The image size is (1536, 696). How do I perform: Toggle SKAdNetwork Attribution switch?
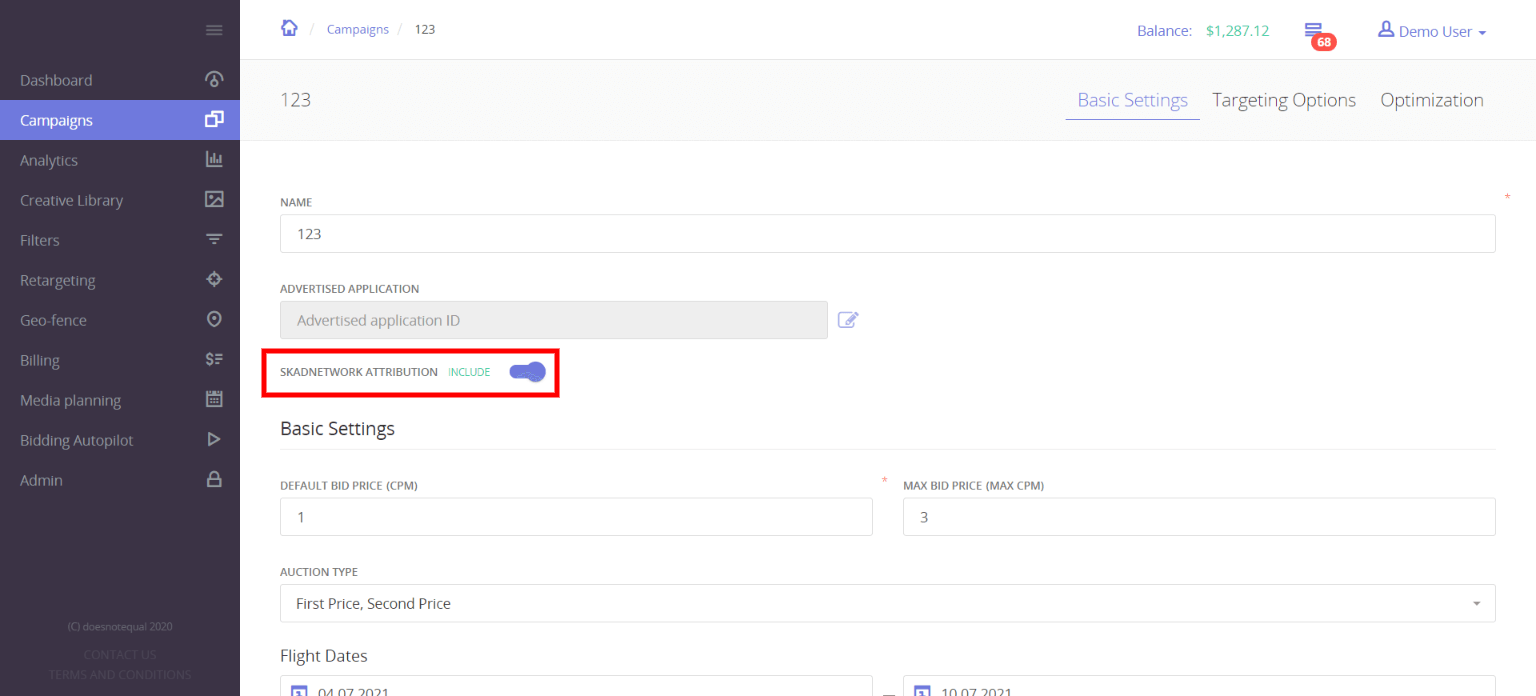[x=527, y=372]
